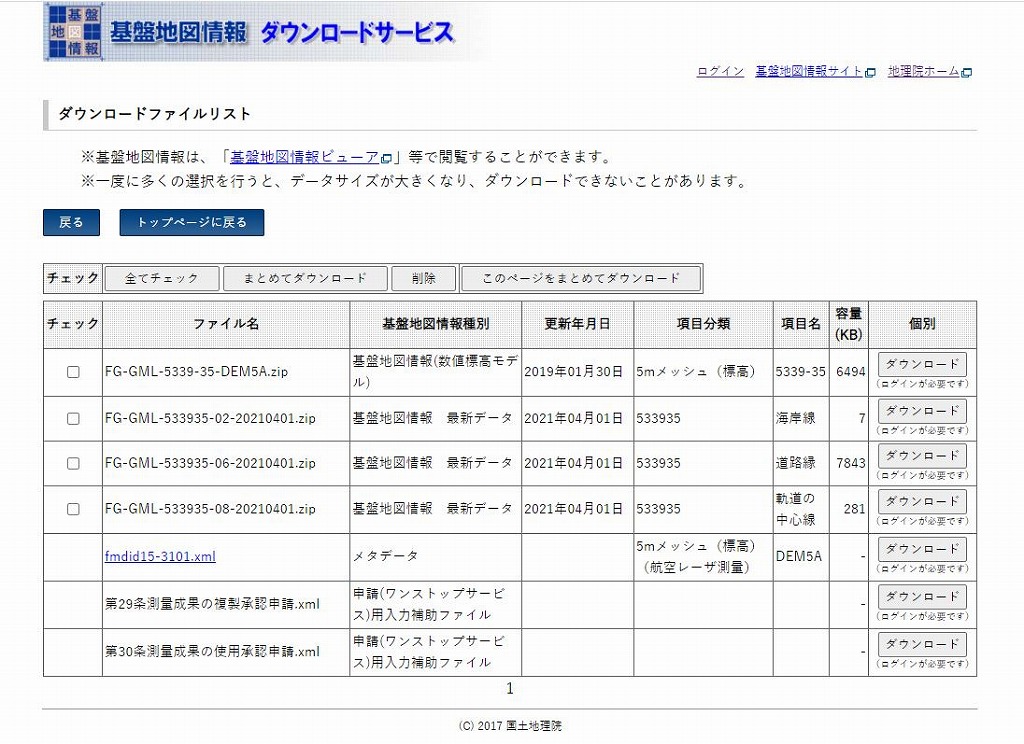
Task: Click the 基盤地図情報種別 column header
Action: [x=436, y=324]
